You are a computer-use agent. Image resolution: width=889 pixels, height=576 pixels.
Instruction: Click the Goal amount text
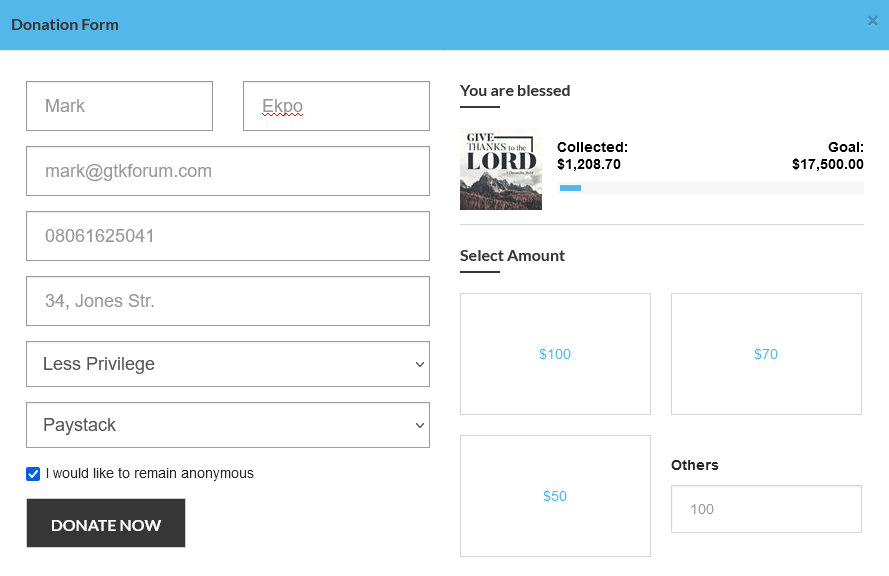pyautogui.click(x=828, y=156)
